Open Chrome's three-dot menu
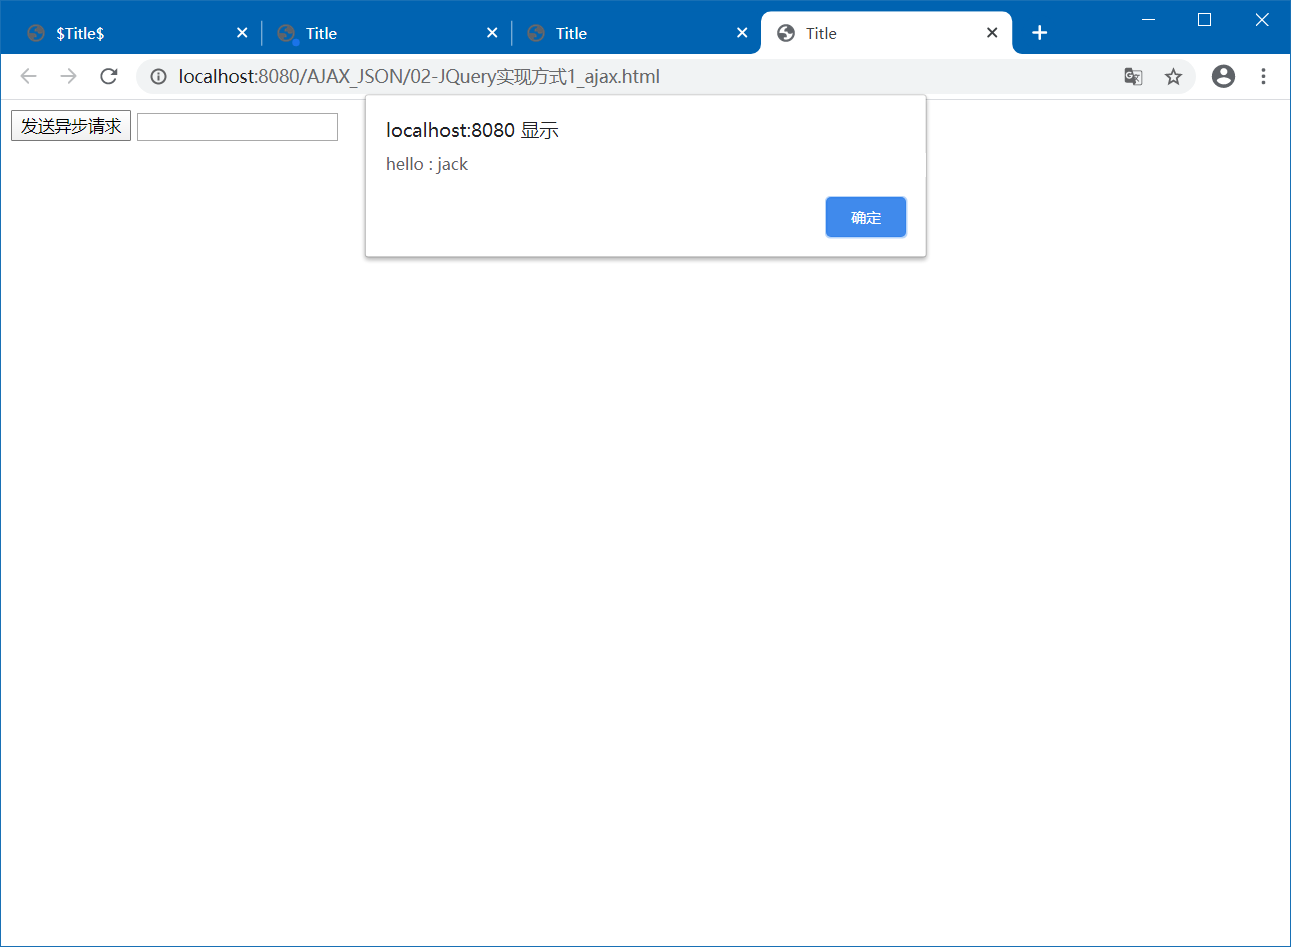 pyautogui.click(x=1263, y=77)
